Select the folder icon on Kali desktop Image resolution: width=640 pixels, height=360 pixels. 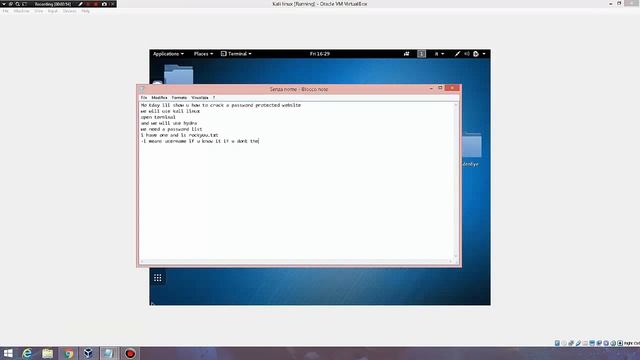[x=178, y=75]
